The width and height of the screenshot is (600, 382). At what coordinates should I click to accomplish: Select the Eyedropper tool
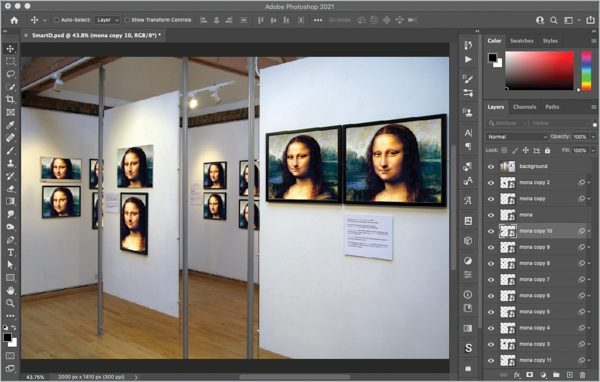(x=10, y=125)
